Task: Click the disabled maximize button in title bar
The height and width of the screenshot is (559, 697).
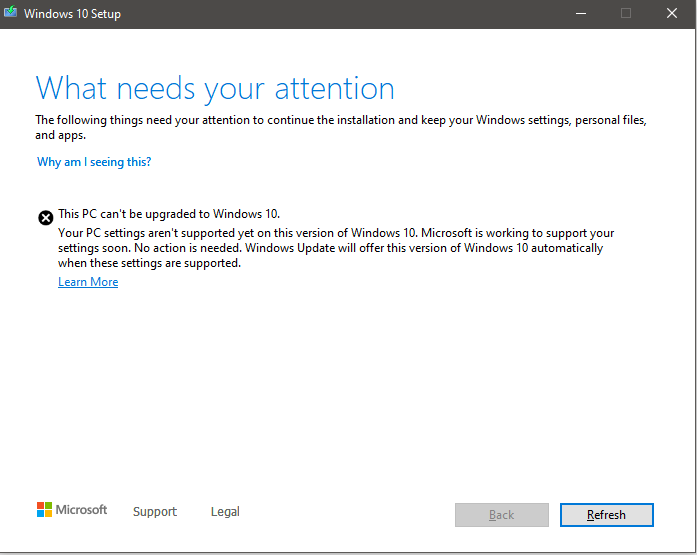Action: pos(626,13)
